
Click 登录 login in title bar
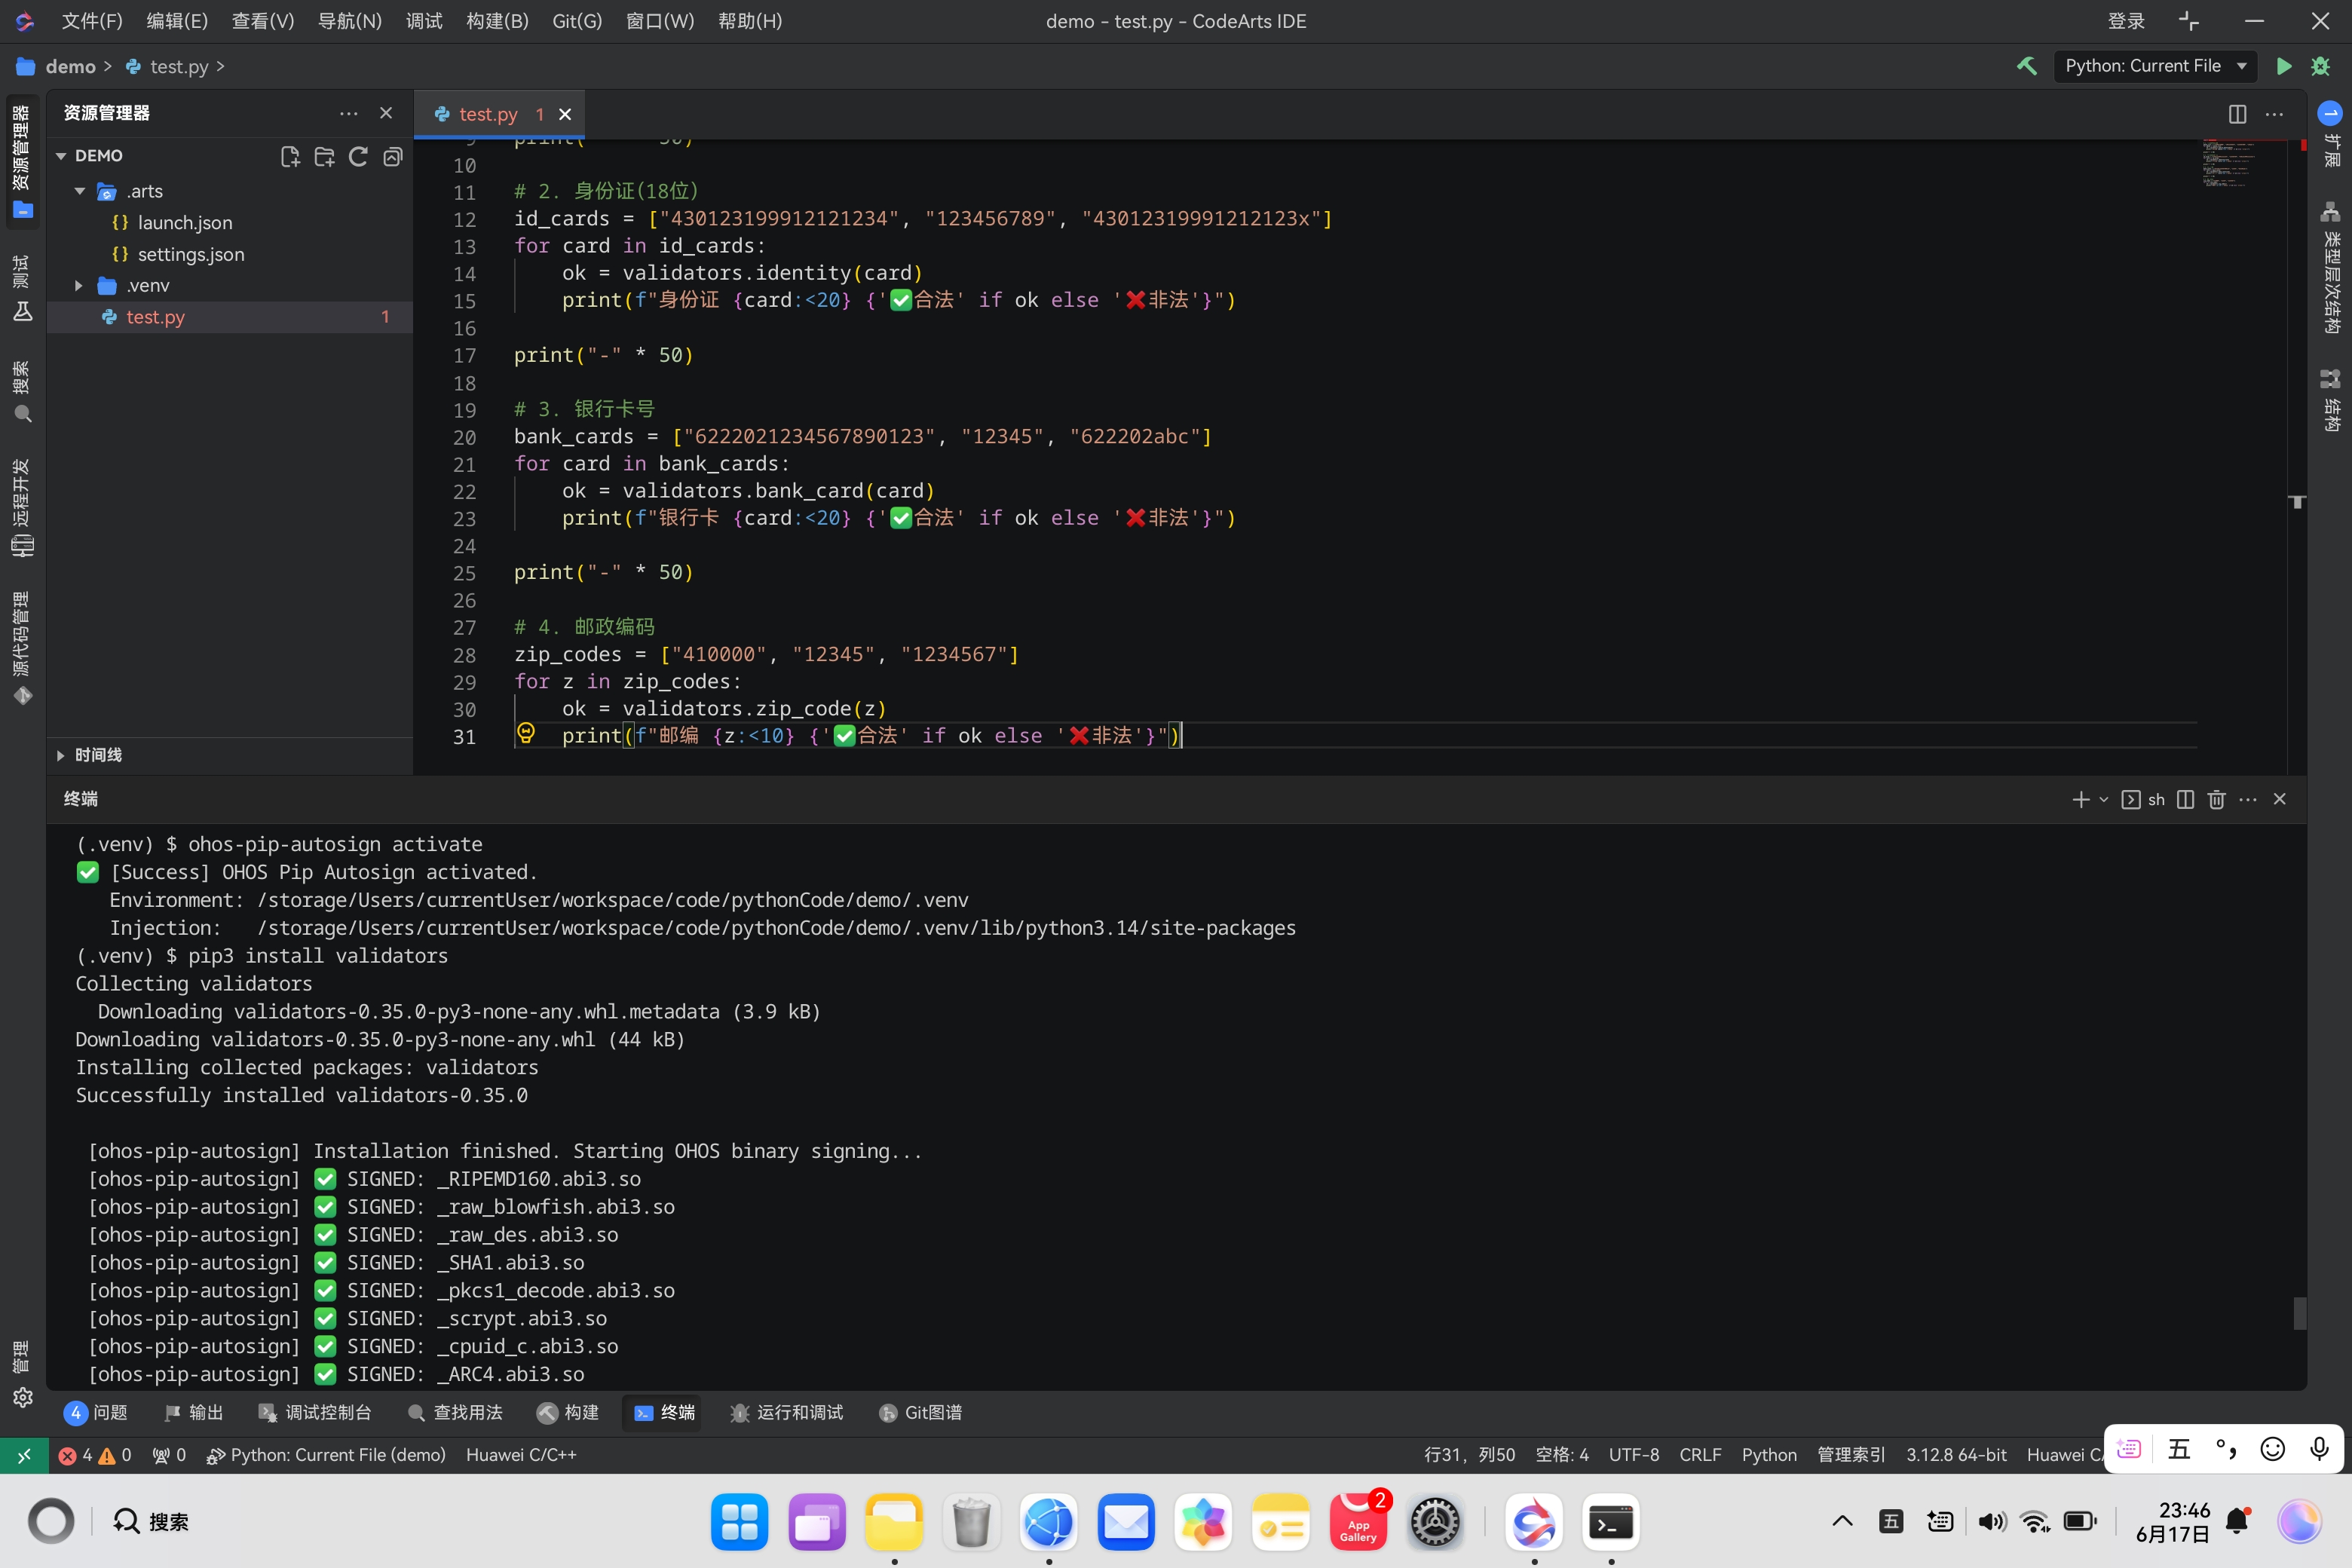[2125, 21]
